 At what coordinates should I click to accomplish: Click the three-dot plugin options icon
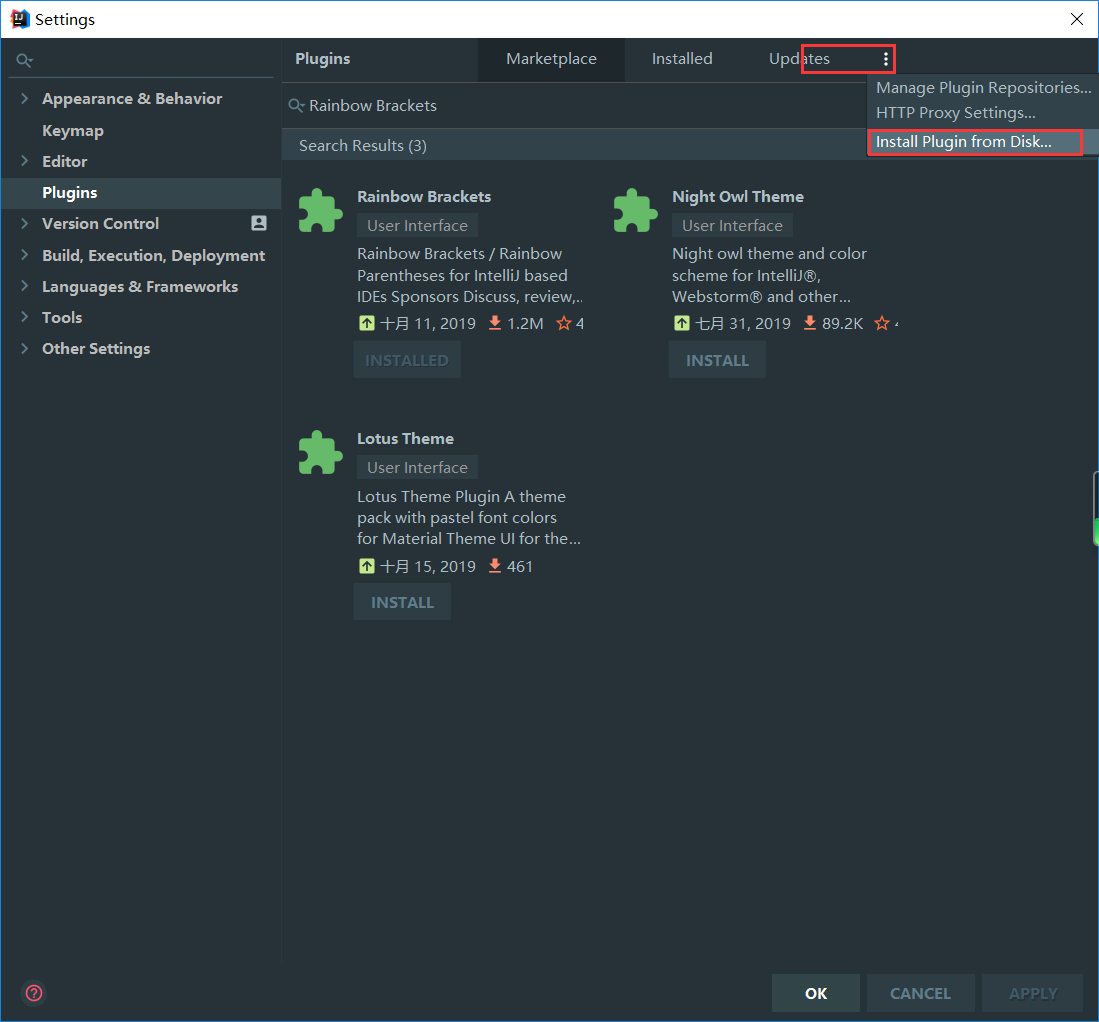click(x=885, y=59)
